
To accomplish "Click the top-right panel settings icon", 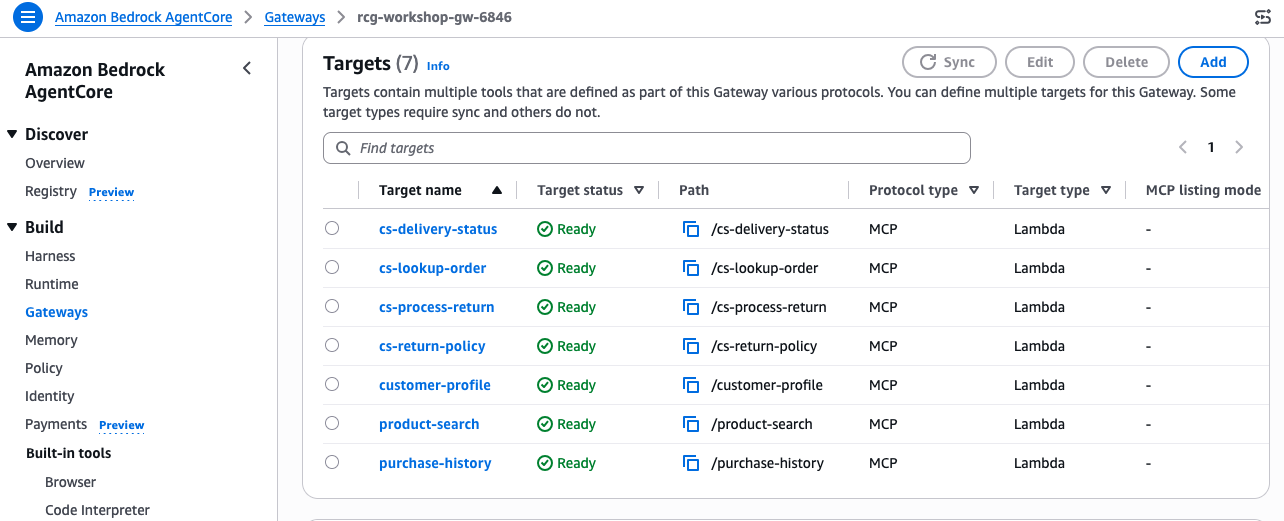I will pyautogui.click(x=1263, y=17).
